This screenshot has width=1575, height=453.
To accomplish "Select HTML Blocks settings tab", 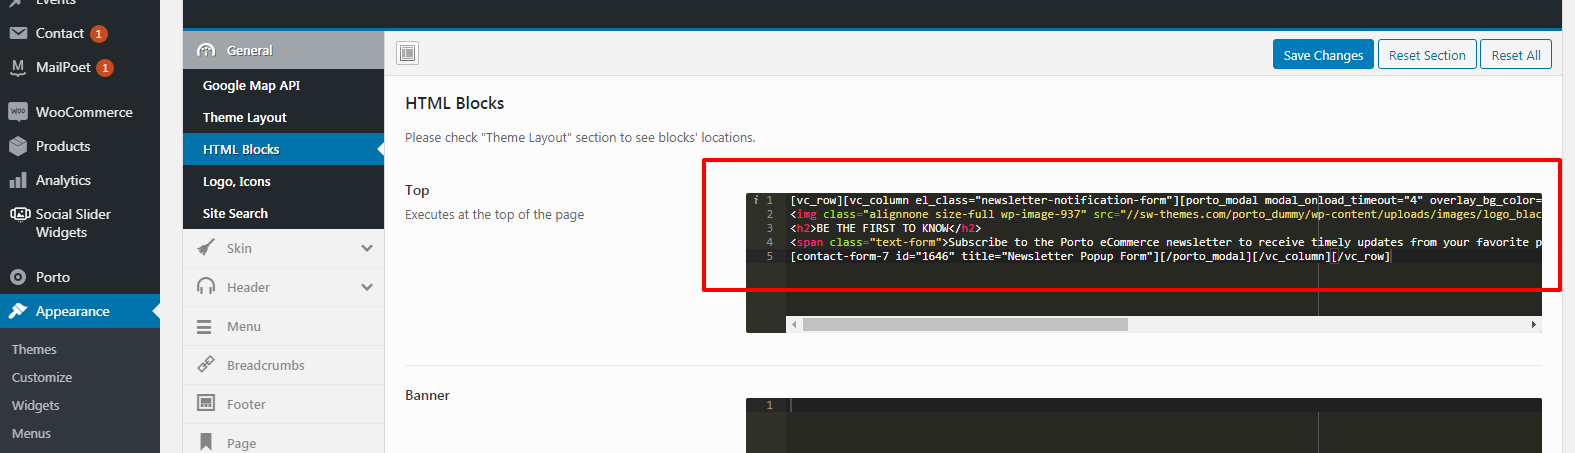I will click(x=283, y=149).
